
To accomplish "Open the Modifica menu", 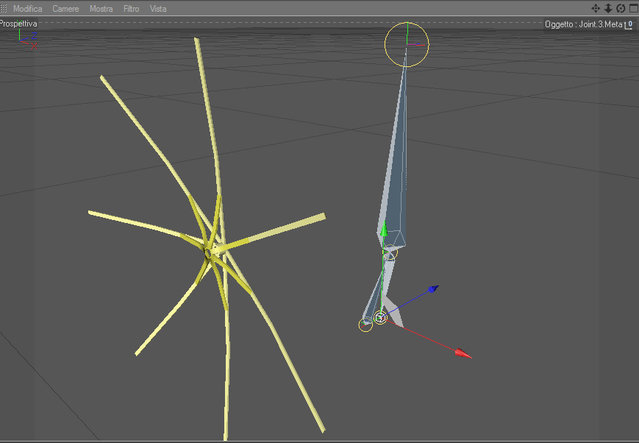I will pyautogui.click(x=28, y=9).
